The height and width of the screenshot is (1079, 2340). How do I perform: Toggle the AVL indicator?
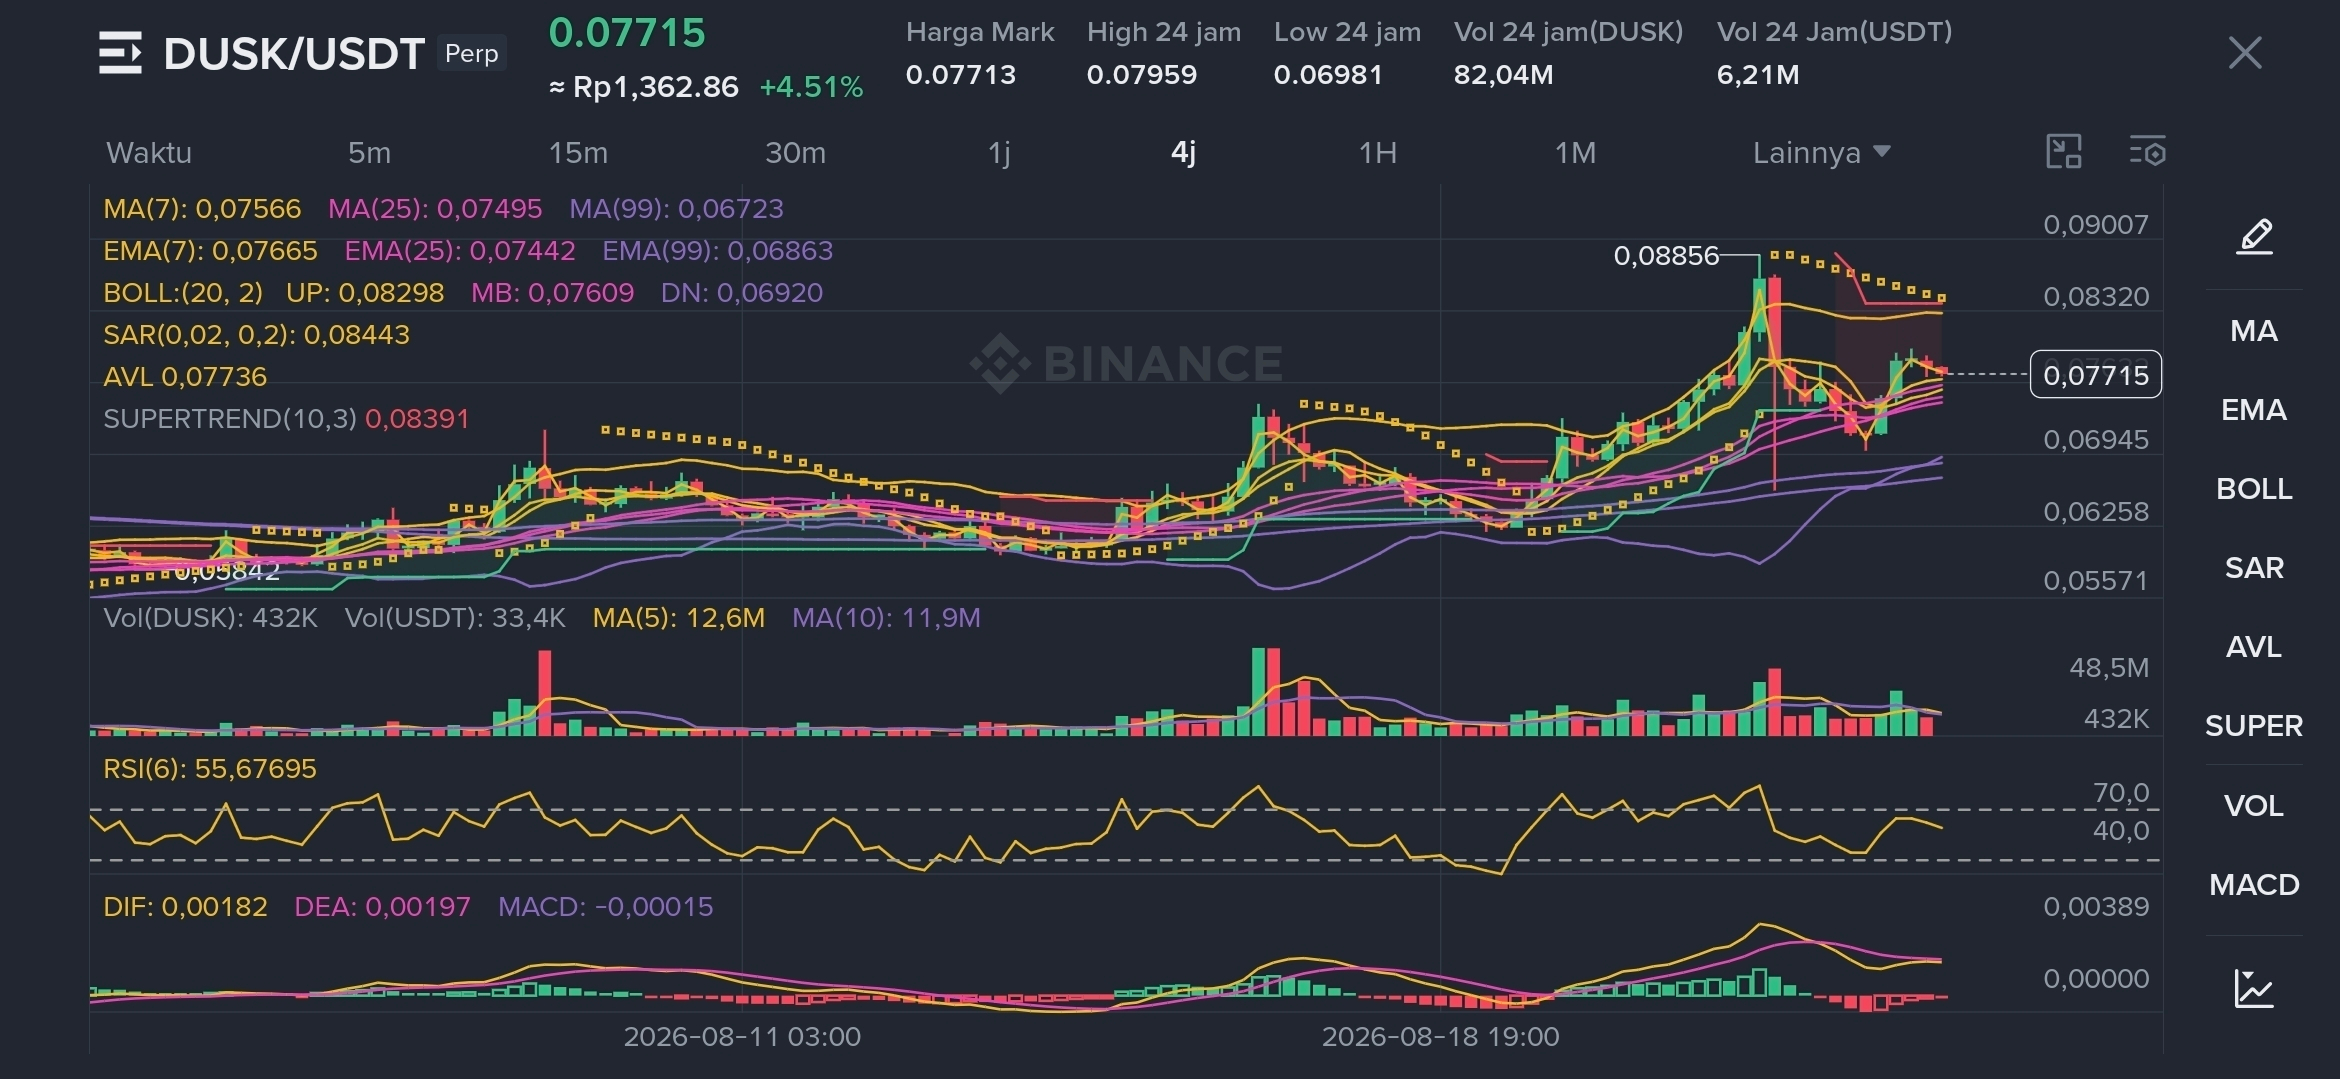2254,647
